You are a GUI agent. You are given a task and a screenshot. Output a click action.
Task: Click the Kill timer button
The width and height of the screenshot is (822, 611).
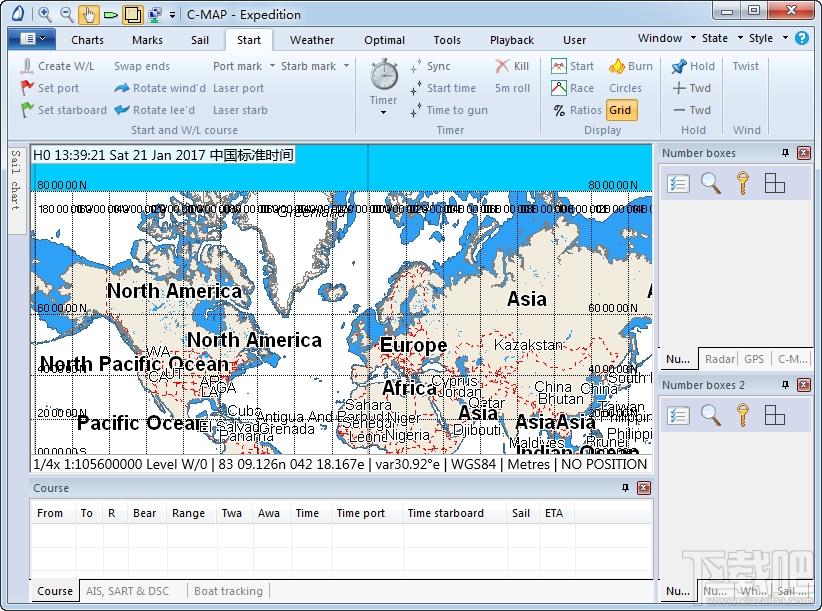pyautogui.click(x=512, y=66)
